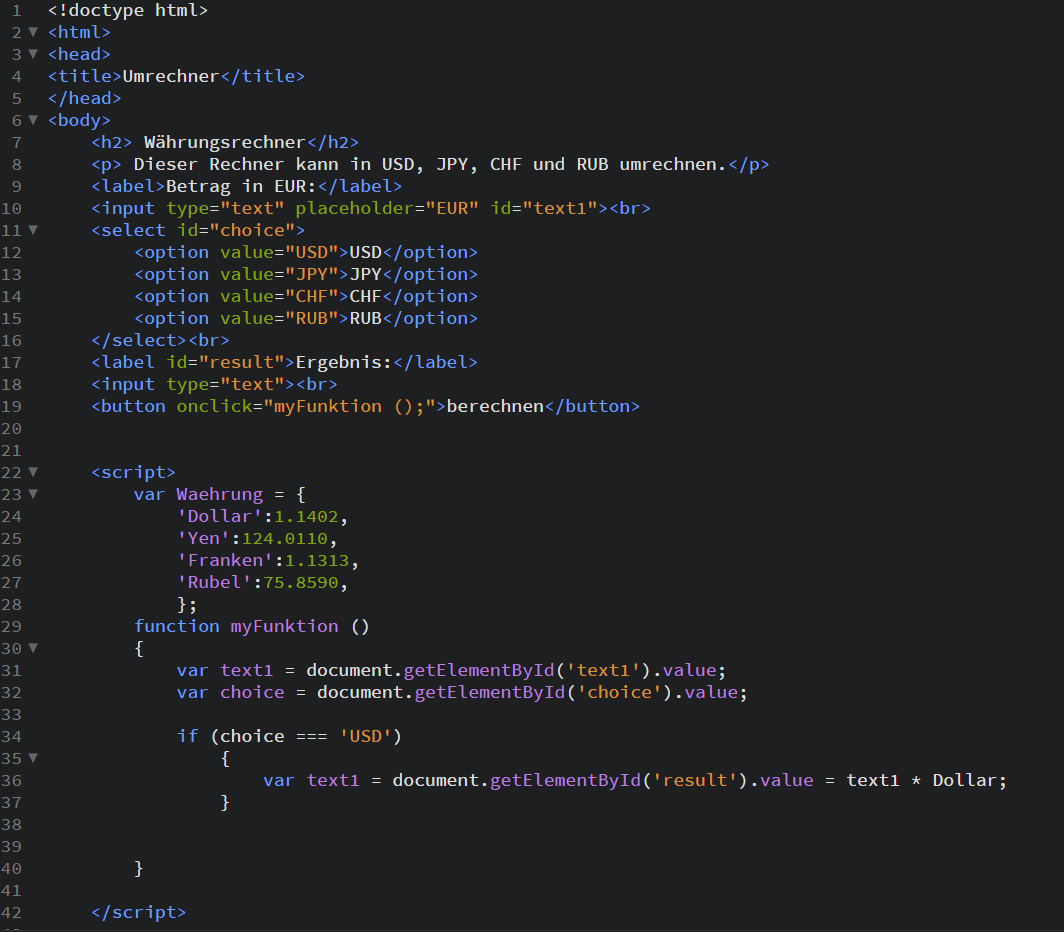Click the if keyword on line 34

187,737
